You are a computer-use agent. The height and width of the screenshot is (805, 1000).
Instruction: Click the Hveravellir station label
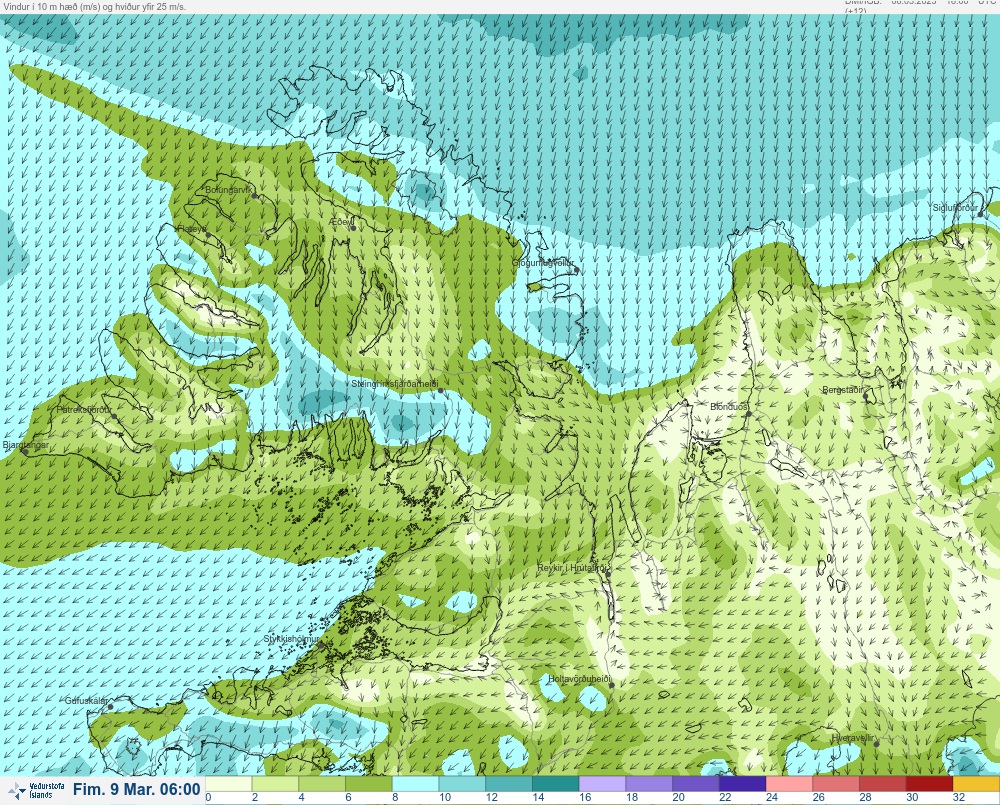click(x=853, y=738)
